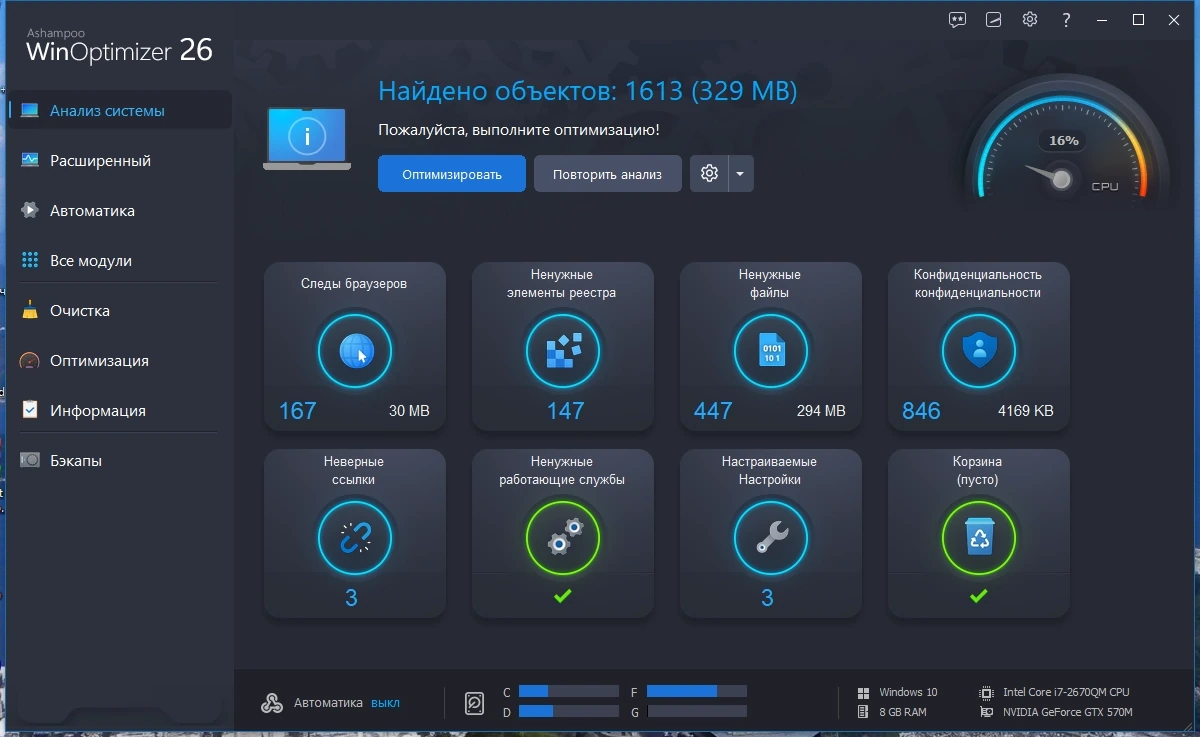Click the Настраиваемые Настройки wrench icon
Viewport: 1200px width, 737px height.
[771, 539]
